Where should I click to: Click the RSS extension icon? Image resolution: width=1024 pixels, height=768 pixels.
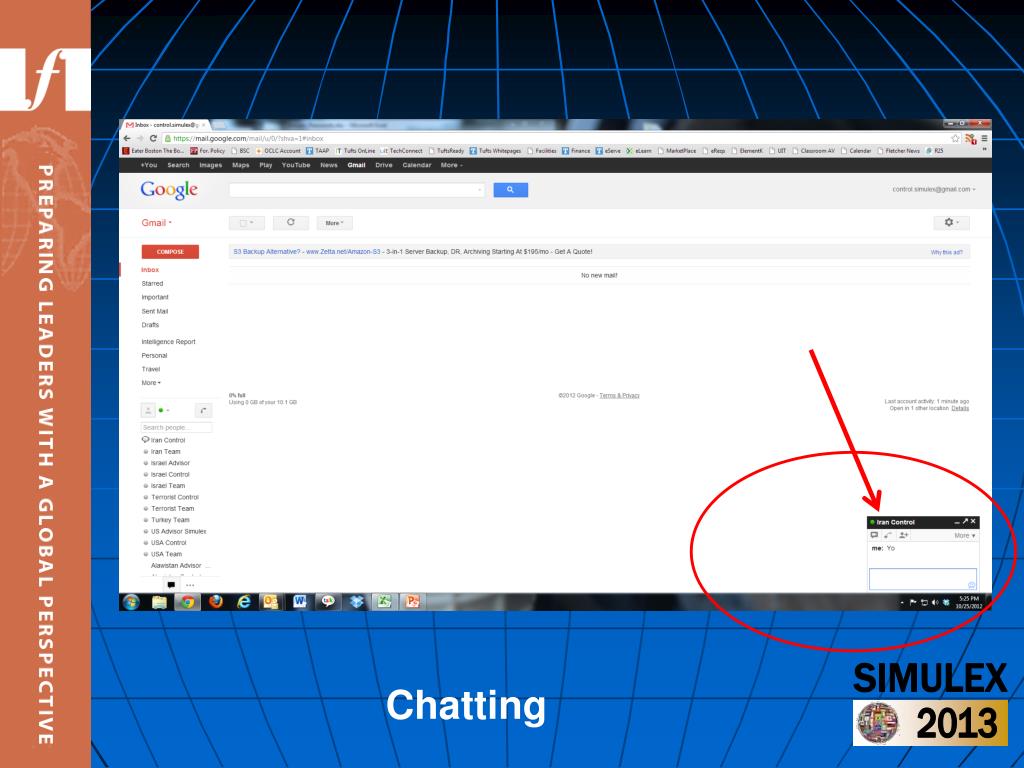click(970, 138)
